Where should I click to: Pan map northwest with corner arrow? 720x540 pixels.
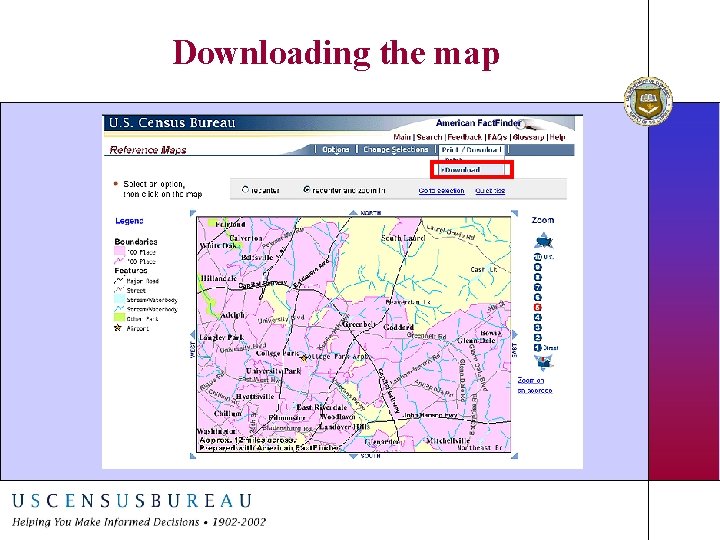(193, 213)
